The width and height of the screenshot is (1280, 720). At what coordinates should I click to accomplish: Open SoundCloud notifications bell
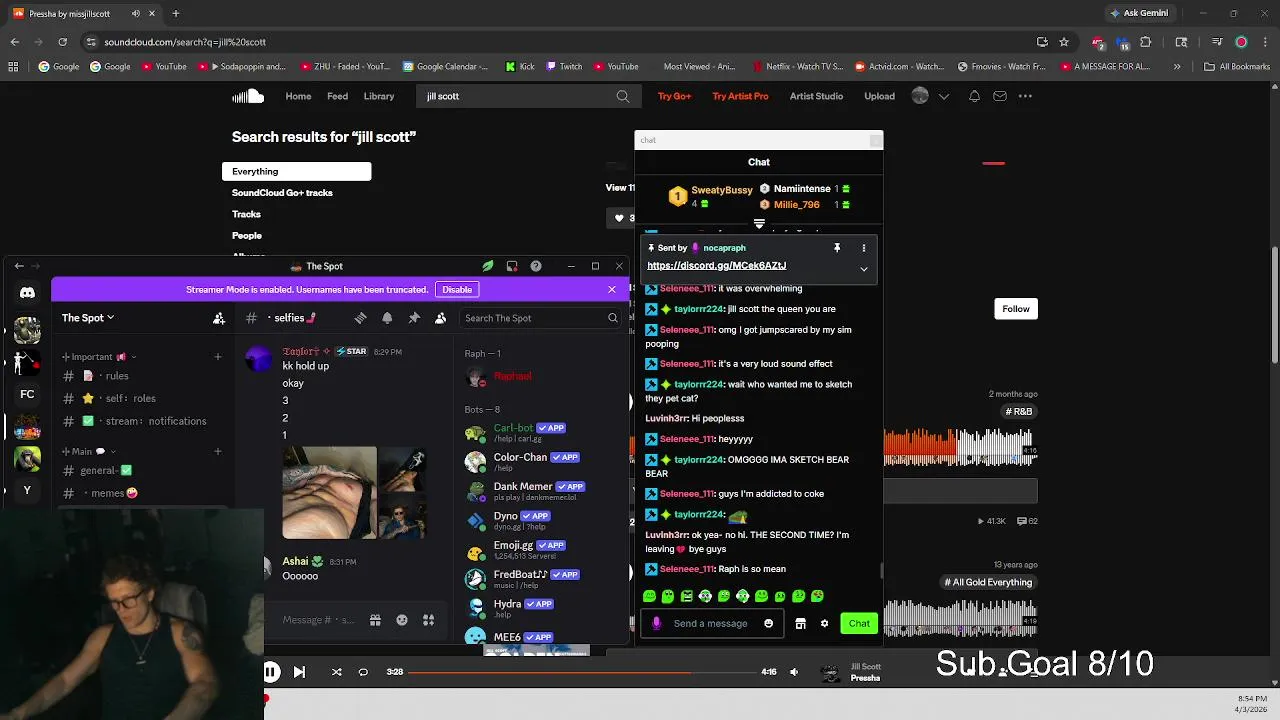click(974, 96)
